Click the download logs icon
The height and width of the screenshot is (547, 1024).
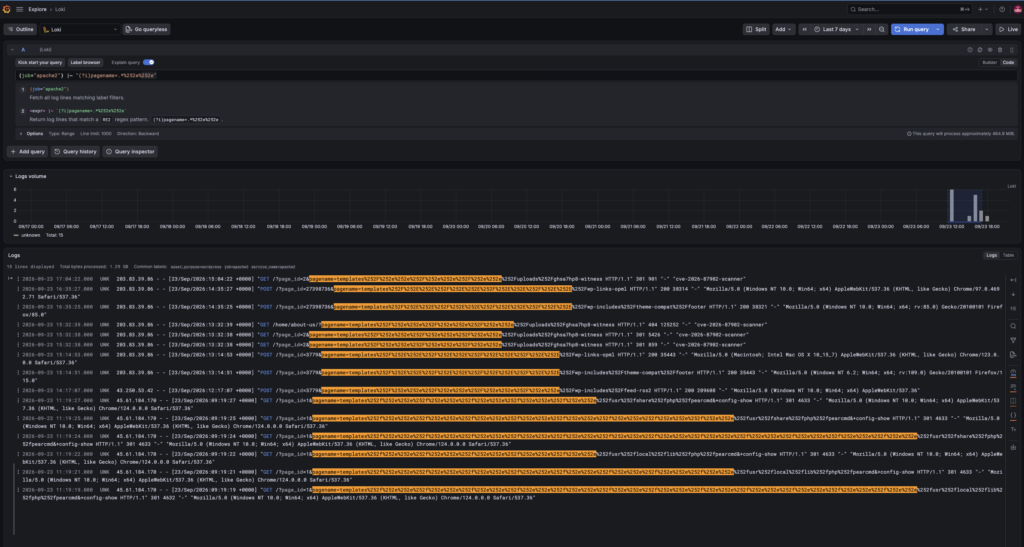1013,448
